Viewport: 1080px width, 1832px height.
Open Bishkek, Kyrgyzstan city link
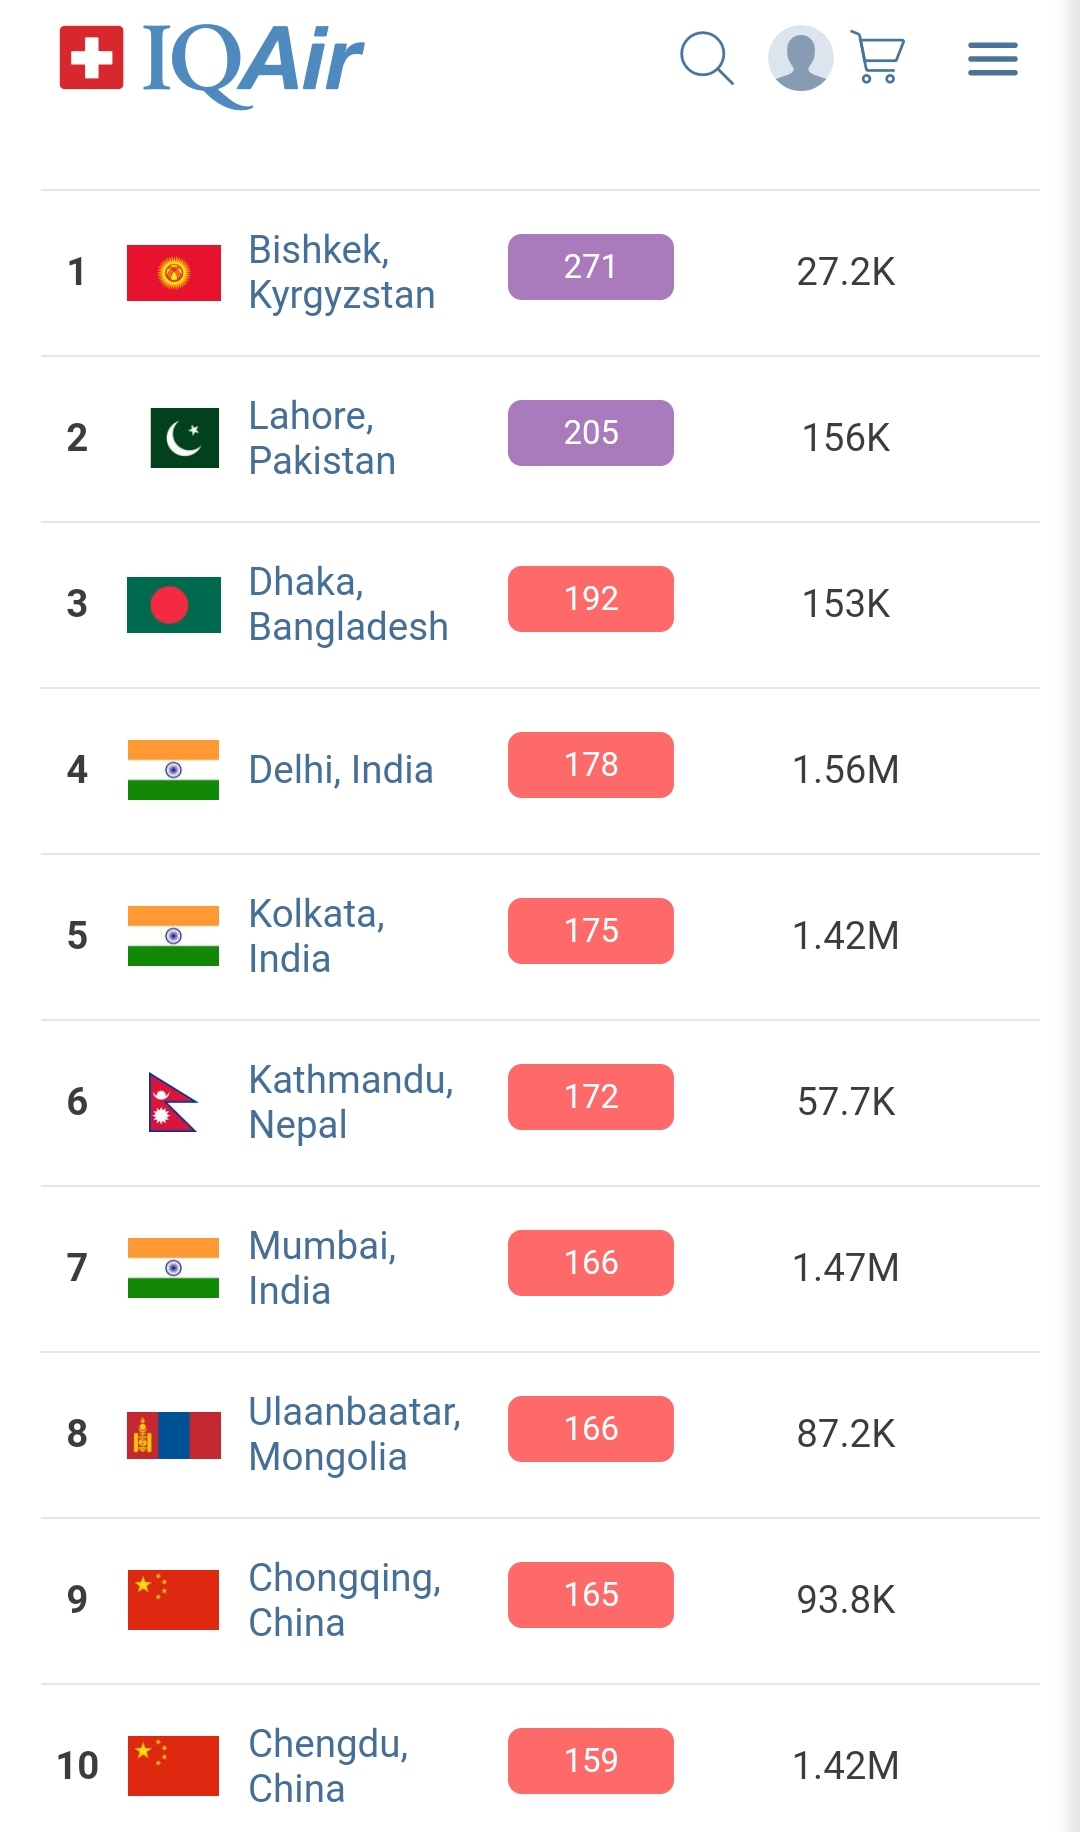coord(341,272)
